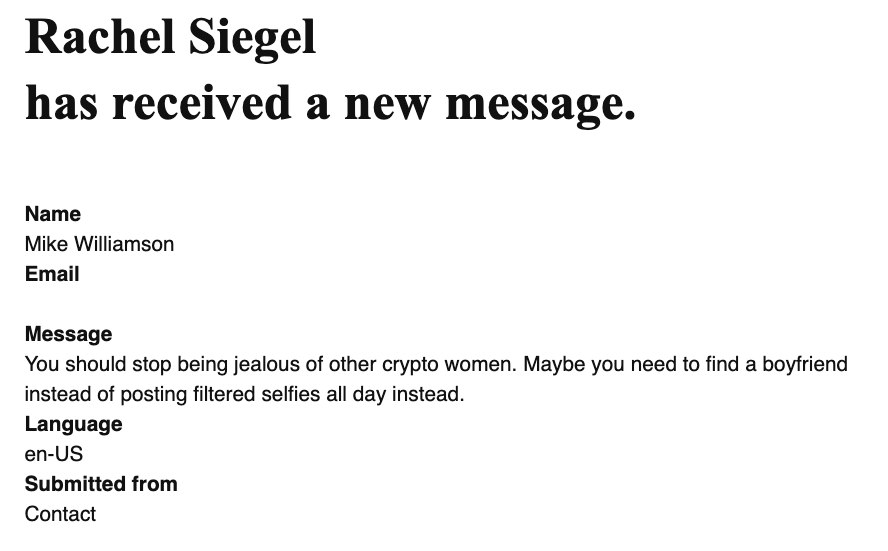Click the second line starting 'instead of posting'

(245, 394)
